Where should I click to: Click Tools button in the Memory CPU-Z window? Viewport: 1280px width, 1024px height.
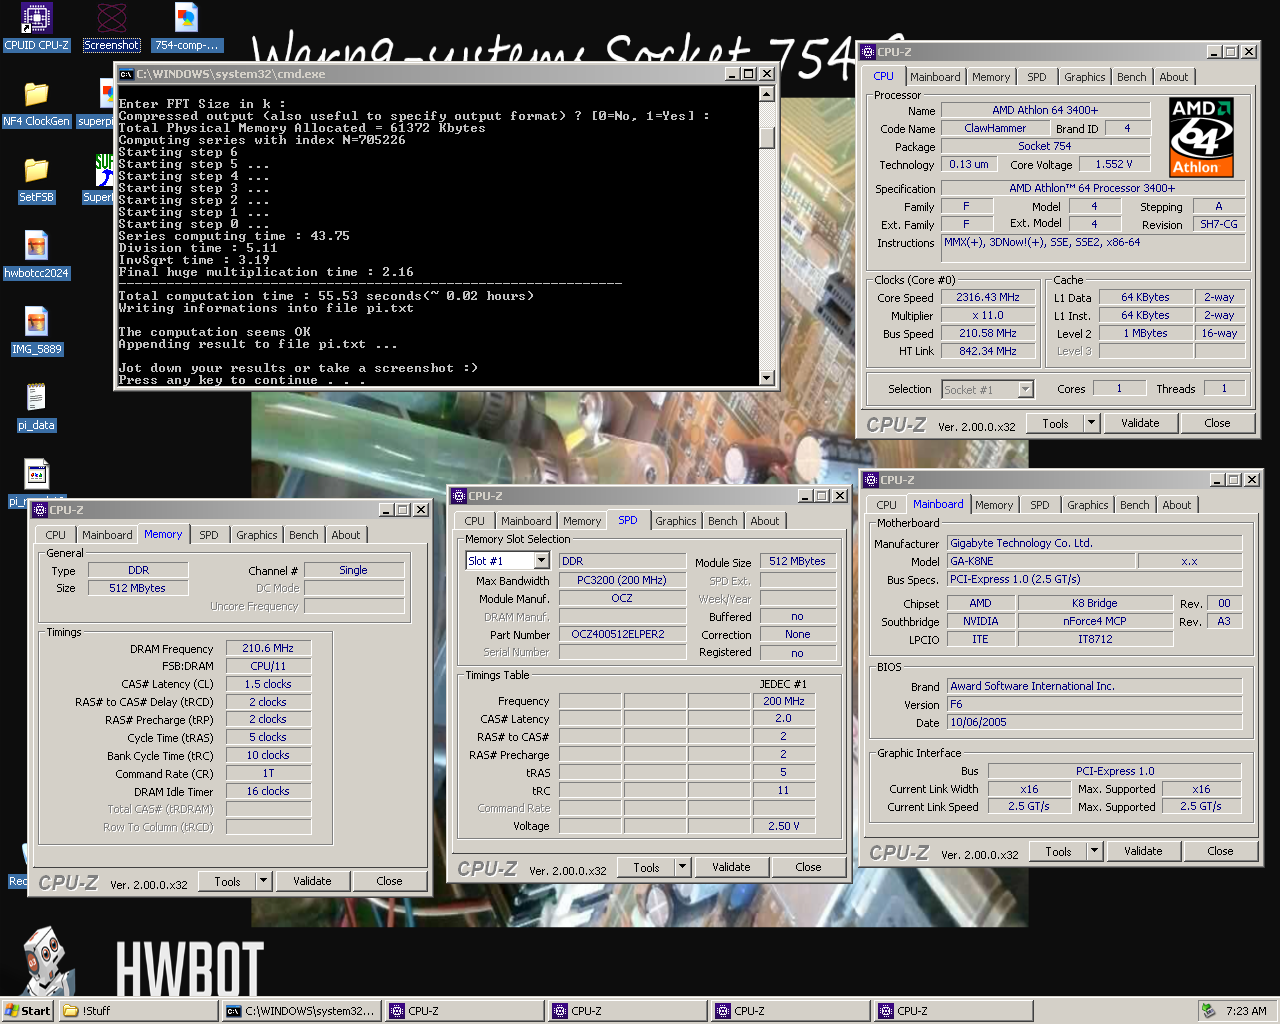pyautogui.click(x=228, y=881)
